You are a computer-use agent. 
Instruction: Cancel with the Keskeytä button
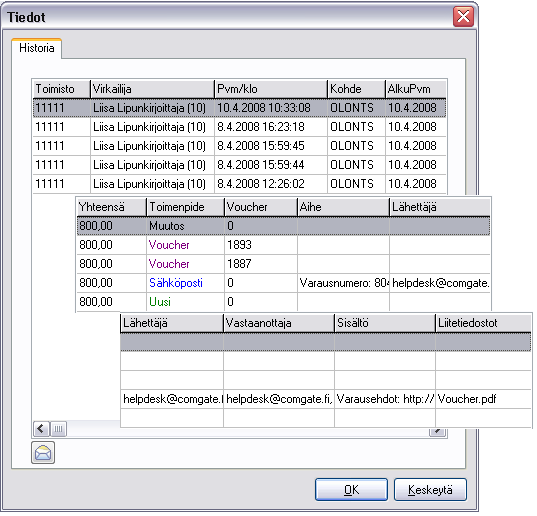coord(430,490)
